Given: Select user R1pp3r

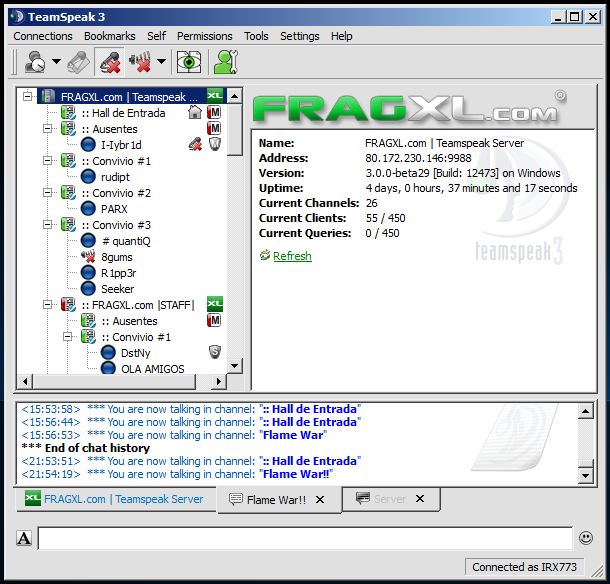Looking at the screenshot, I should coord(118,273).
